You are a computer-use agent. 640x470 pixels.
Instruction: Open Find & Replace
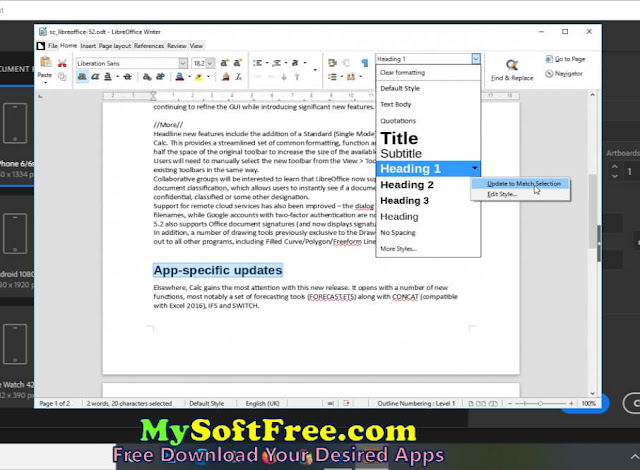coord(512,70)
